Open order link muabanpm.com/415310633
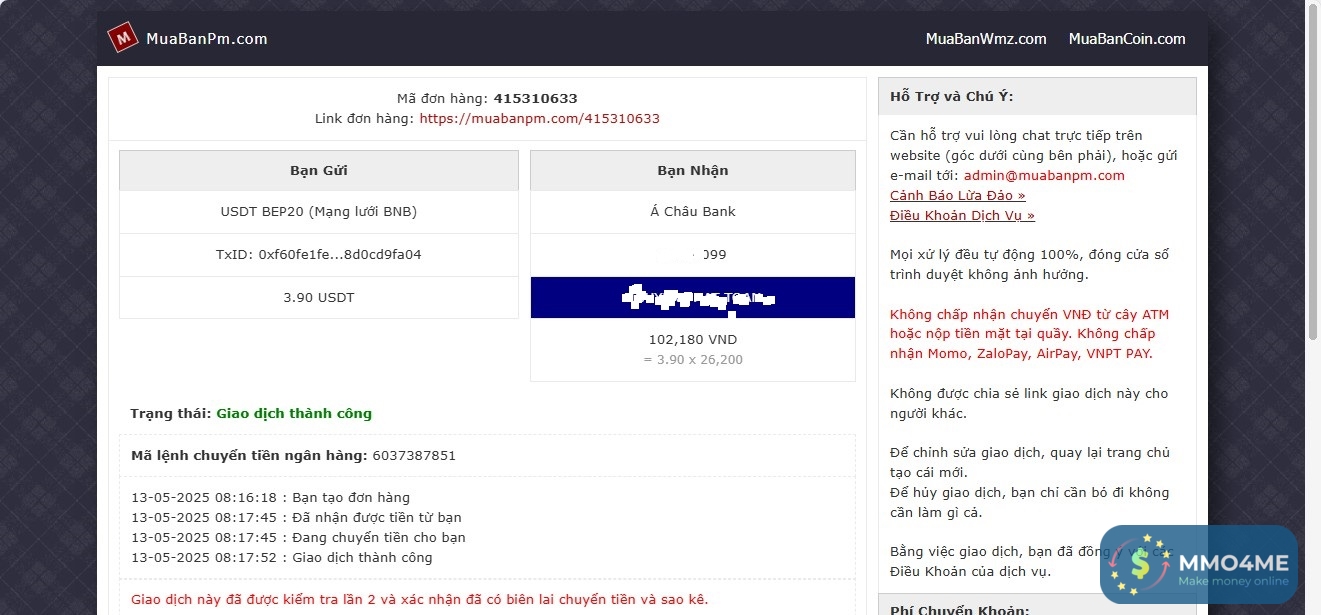The image size is (1321, 615). pos(539,118)
